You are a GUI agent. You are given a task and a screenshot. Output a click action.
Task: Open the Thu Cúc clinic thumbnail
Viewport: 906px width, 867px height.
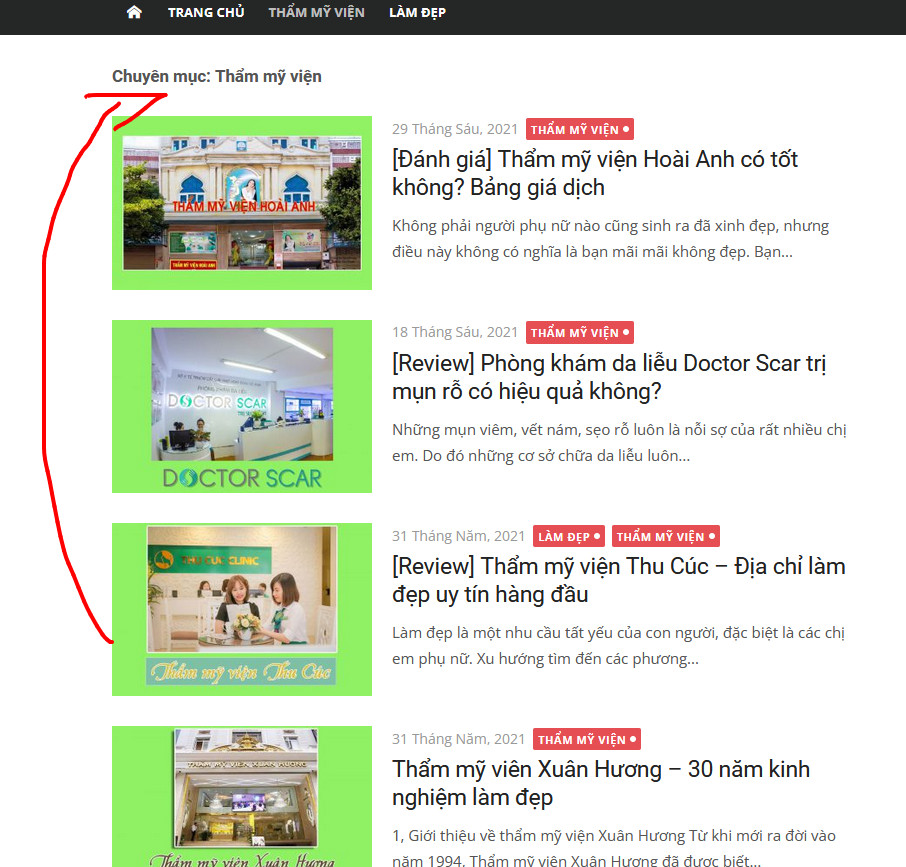click(242, 609)
